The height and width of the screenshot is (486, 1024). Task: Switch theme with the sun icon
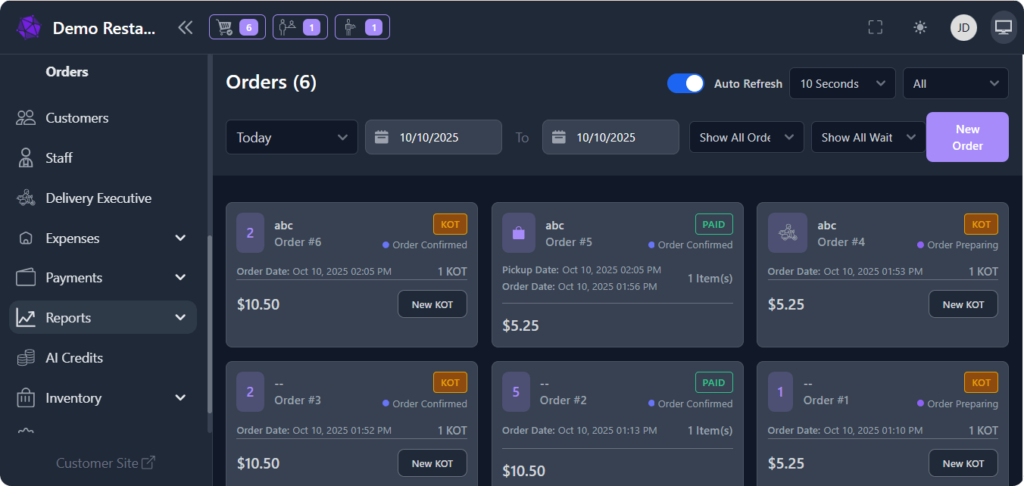920,28
